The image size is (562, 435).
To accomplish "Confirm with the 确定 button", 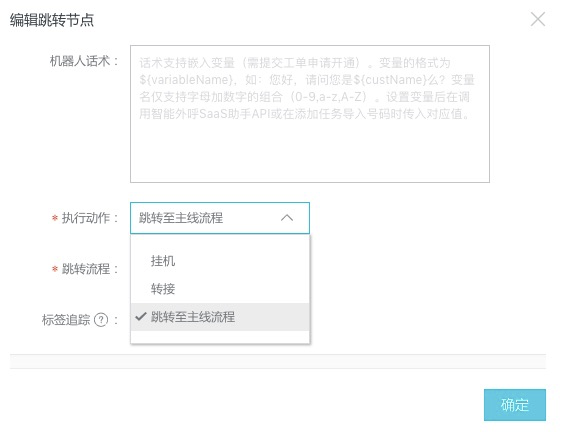I will [515, 405].
